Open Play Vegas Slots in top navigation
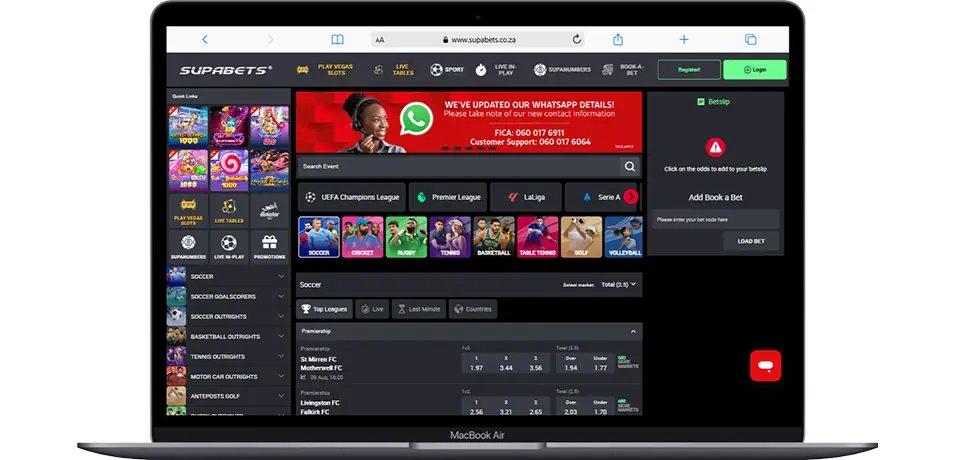The width and height of the screenshot is (955, 460). 325,70
